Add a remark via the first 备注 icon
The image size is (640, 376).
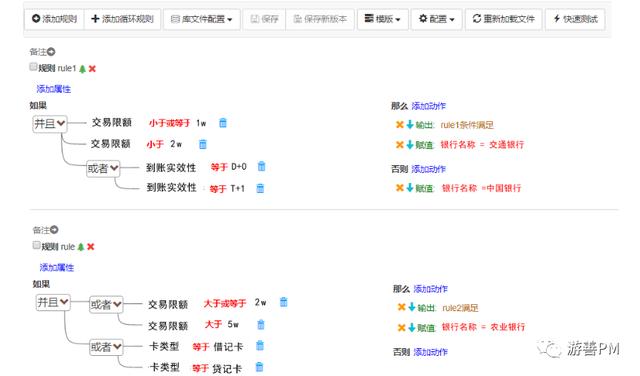(51, 52)
